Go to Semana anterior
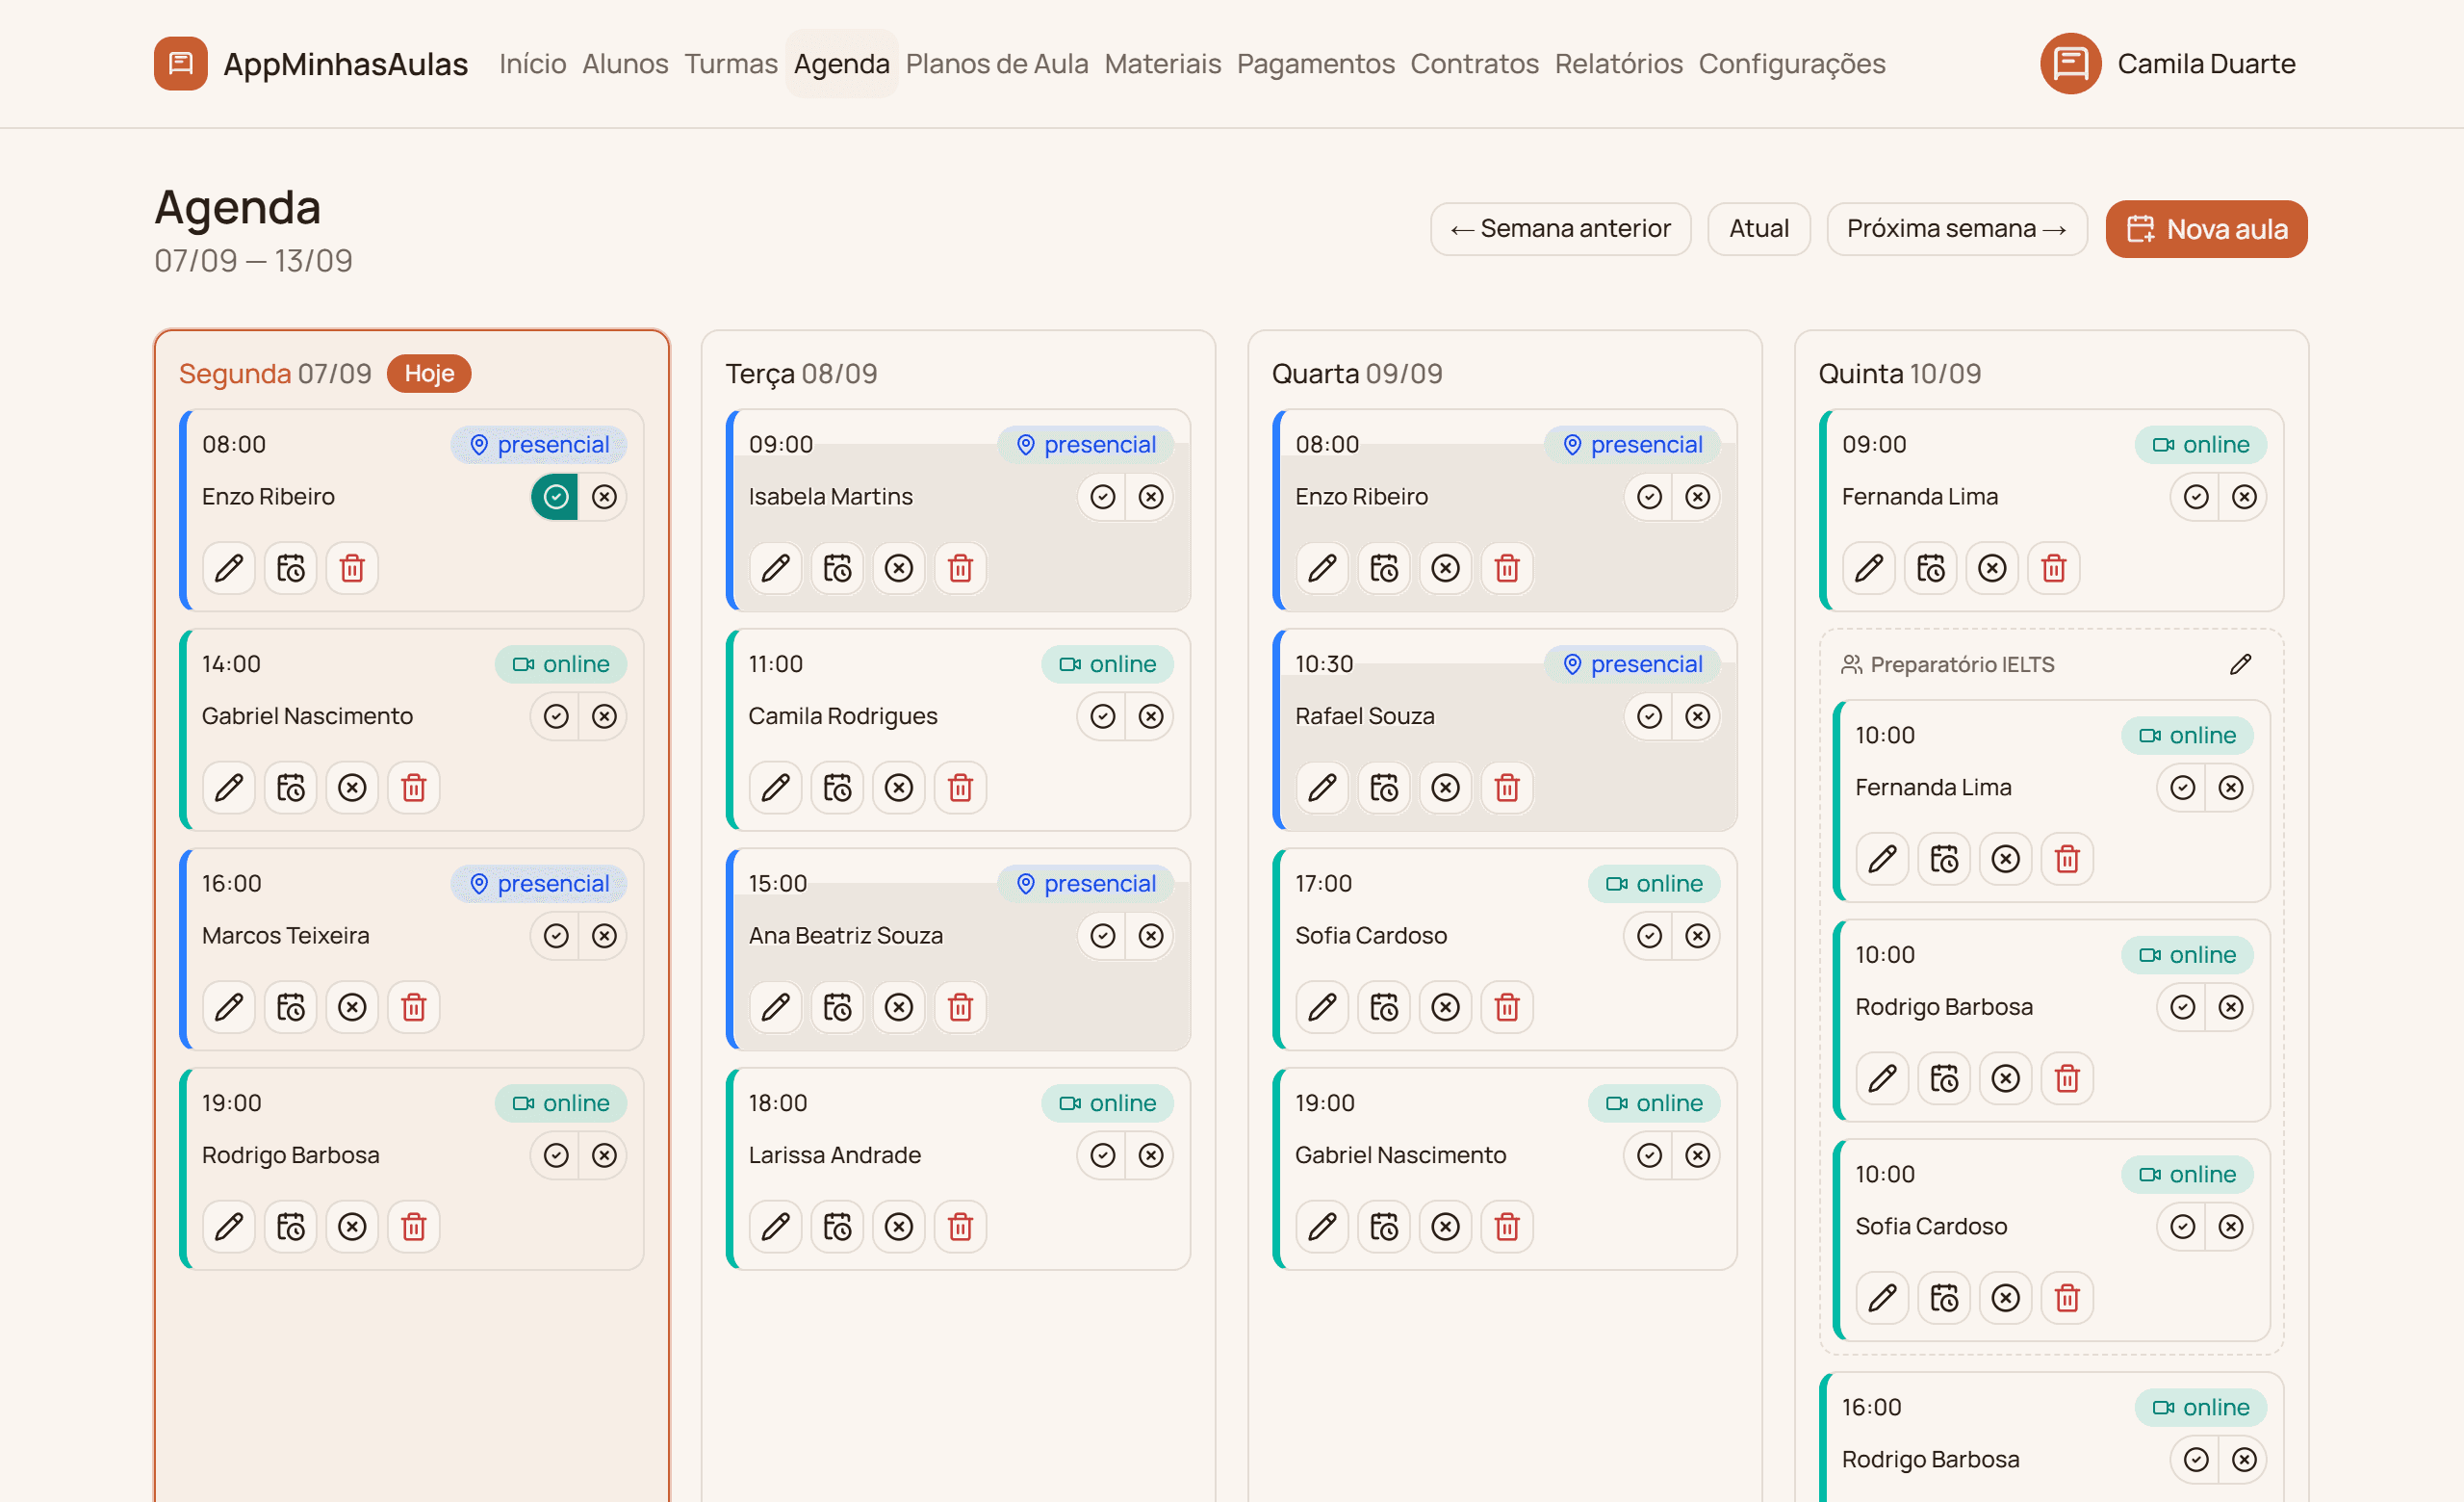The image size is (2464, 1502). [x=1560, y=229]
